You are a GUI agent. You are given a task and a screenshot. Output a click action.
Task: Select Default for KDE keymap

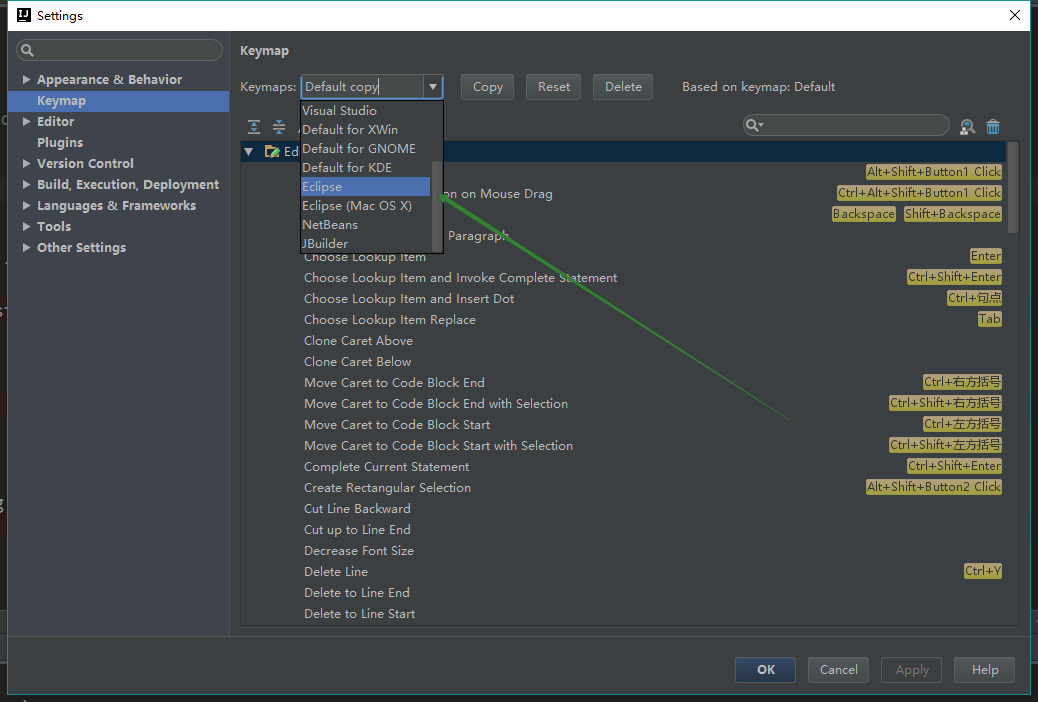(366, 168)
